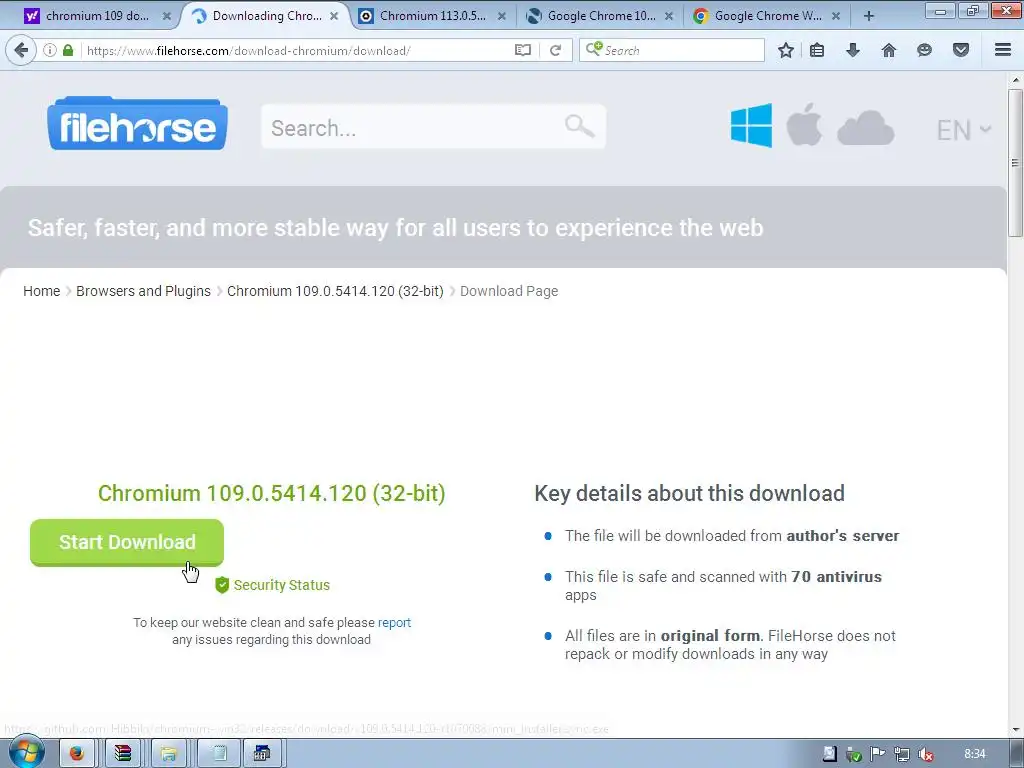Image resolution: width=1024 pixels, height=768 pixels.
Task: Go to Home breadcrumb link
Action: (42, 291)
